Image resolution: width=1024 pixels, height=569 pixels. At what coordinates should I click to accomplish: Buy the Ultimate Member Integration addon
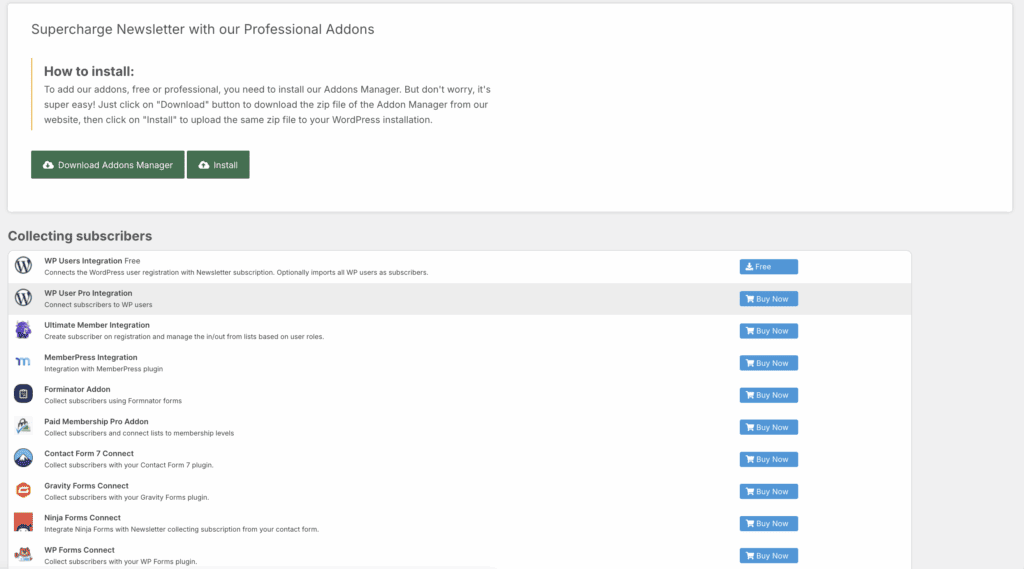pyautogui.click(x=769, y=331)
